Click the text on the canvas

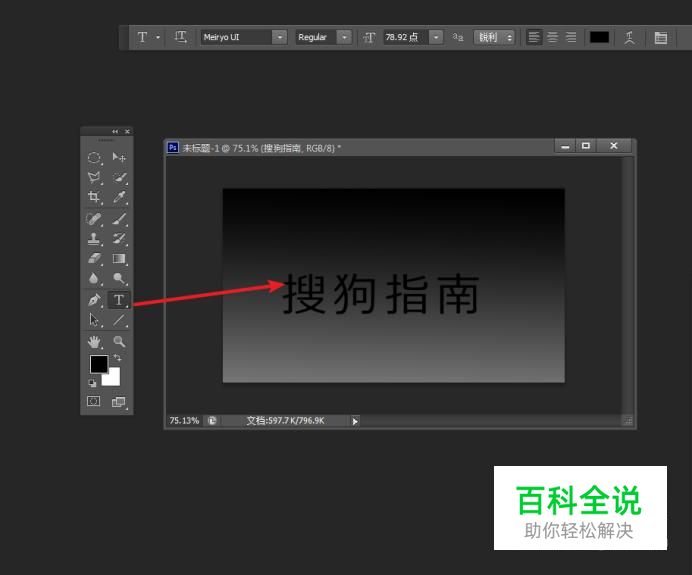pyautogui.click(x=381, y=293)
